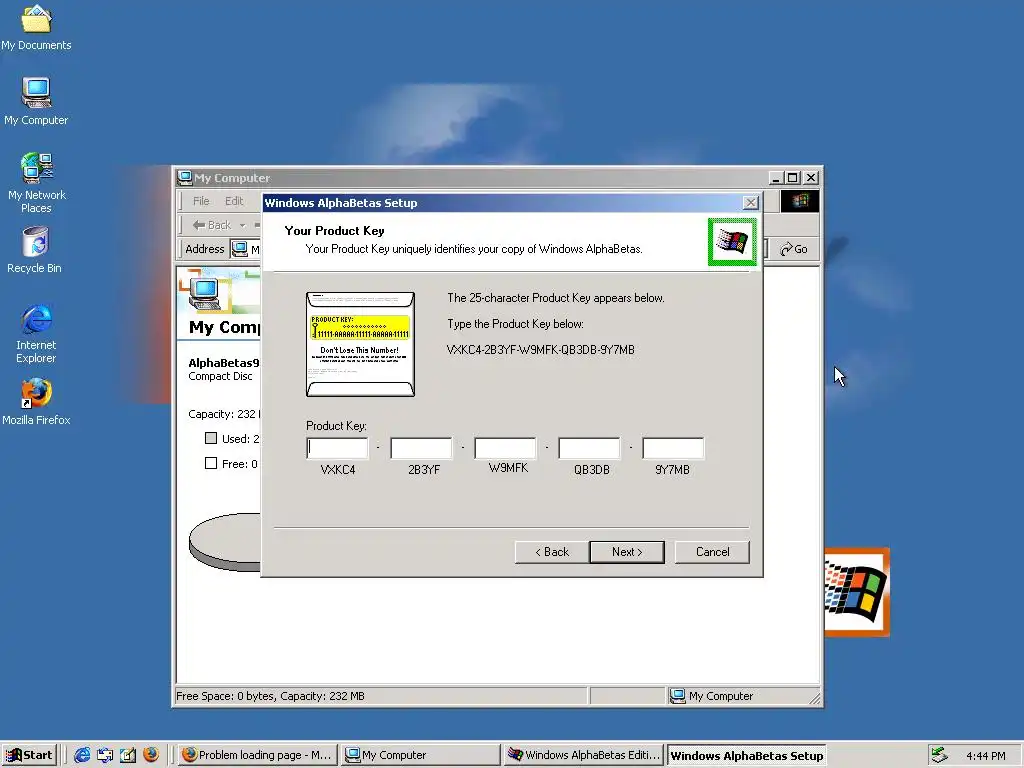The height and width of the screenshot is (768, 1024).
Task: Click the My Computer title bar icon
Action: coord(185,178)
